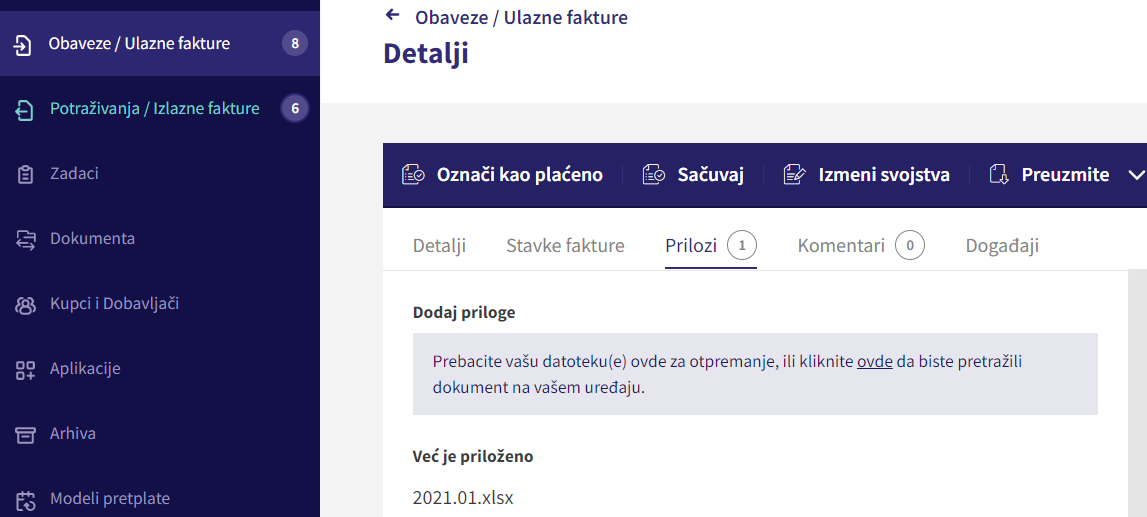This screenshot has height=517, width=1147.
Task: Click the Obaveze / Ulazne fakture sidebar icon
Action: 23,45
